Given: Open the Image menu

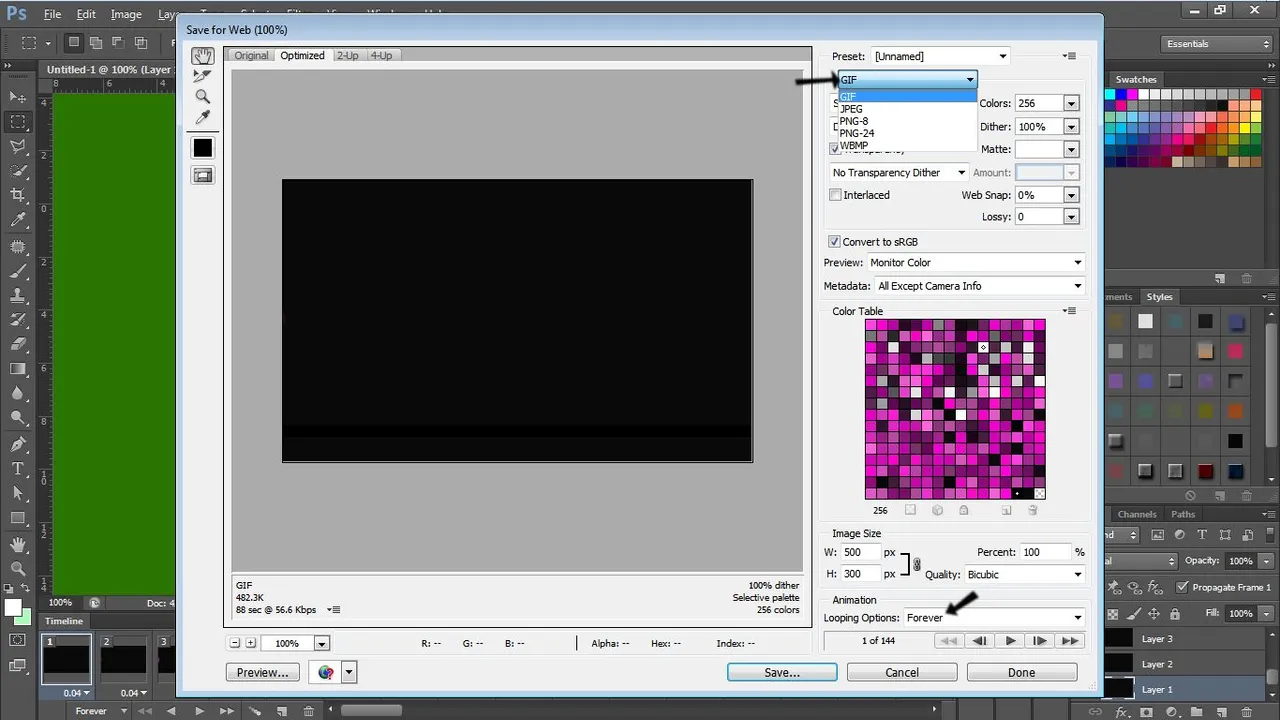Looking at the screenshot, I should 126,15.
